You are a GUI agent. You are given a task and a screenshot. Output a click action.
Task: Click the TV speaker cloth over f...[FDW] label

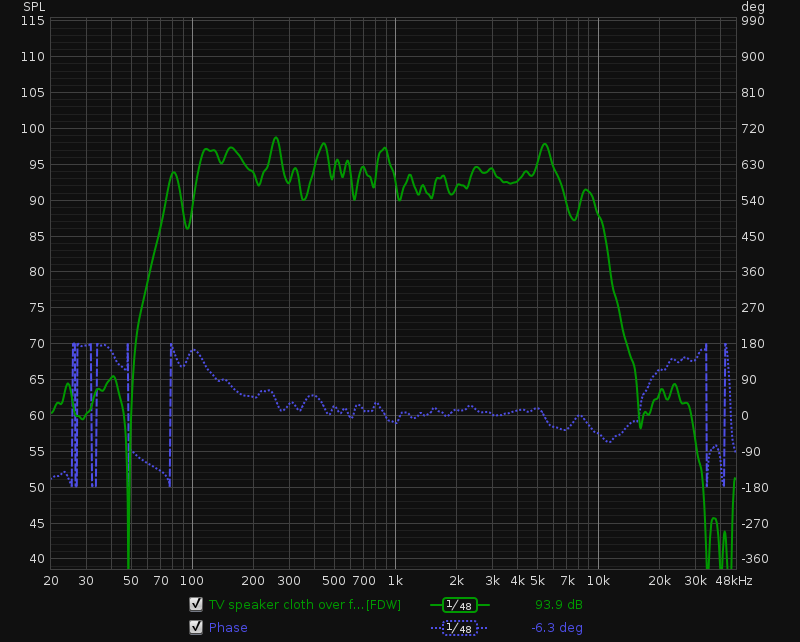pos(305,605)
